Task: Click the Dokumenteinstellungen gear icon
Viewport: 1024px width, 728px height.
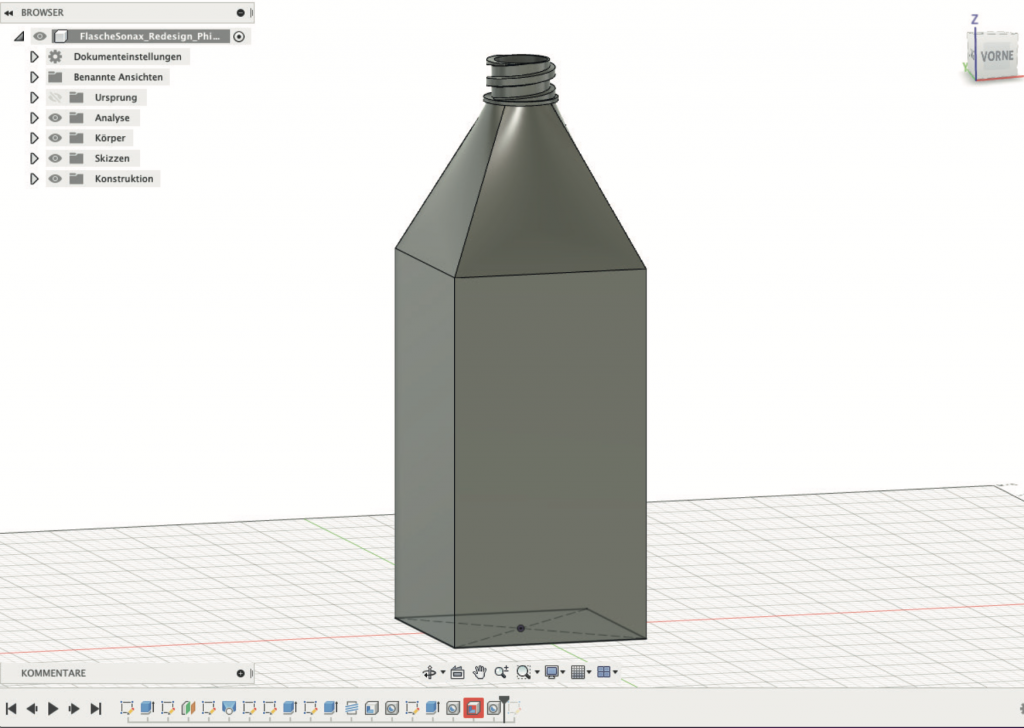Action: pyautogui.click(x=55, y=57)
